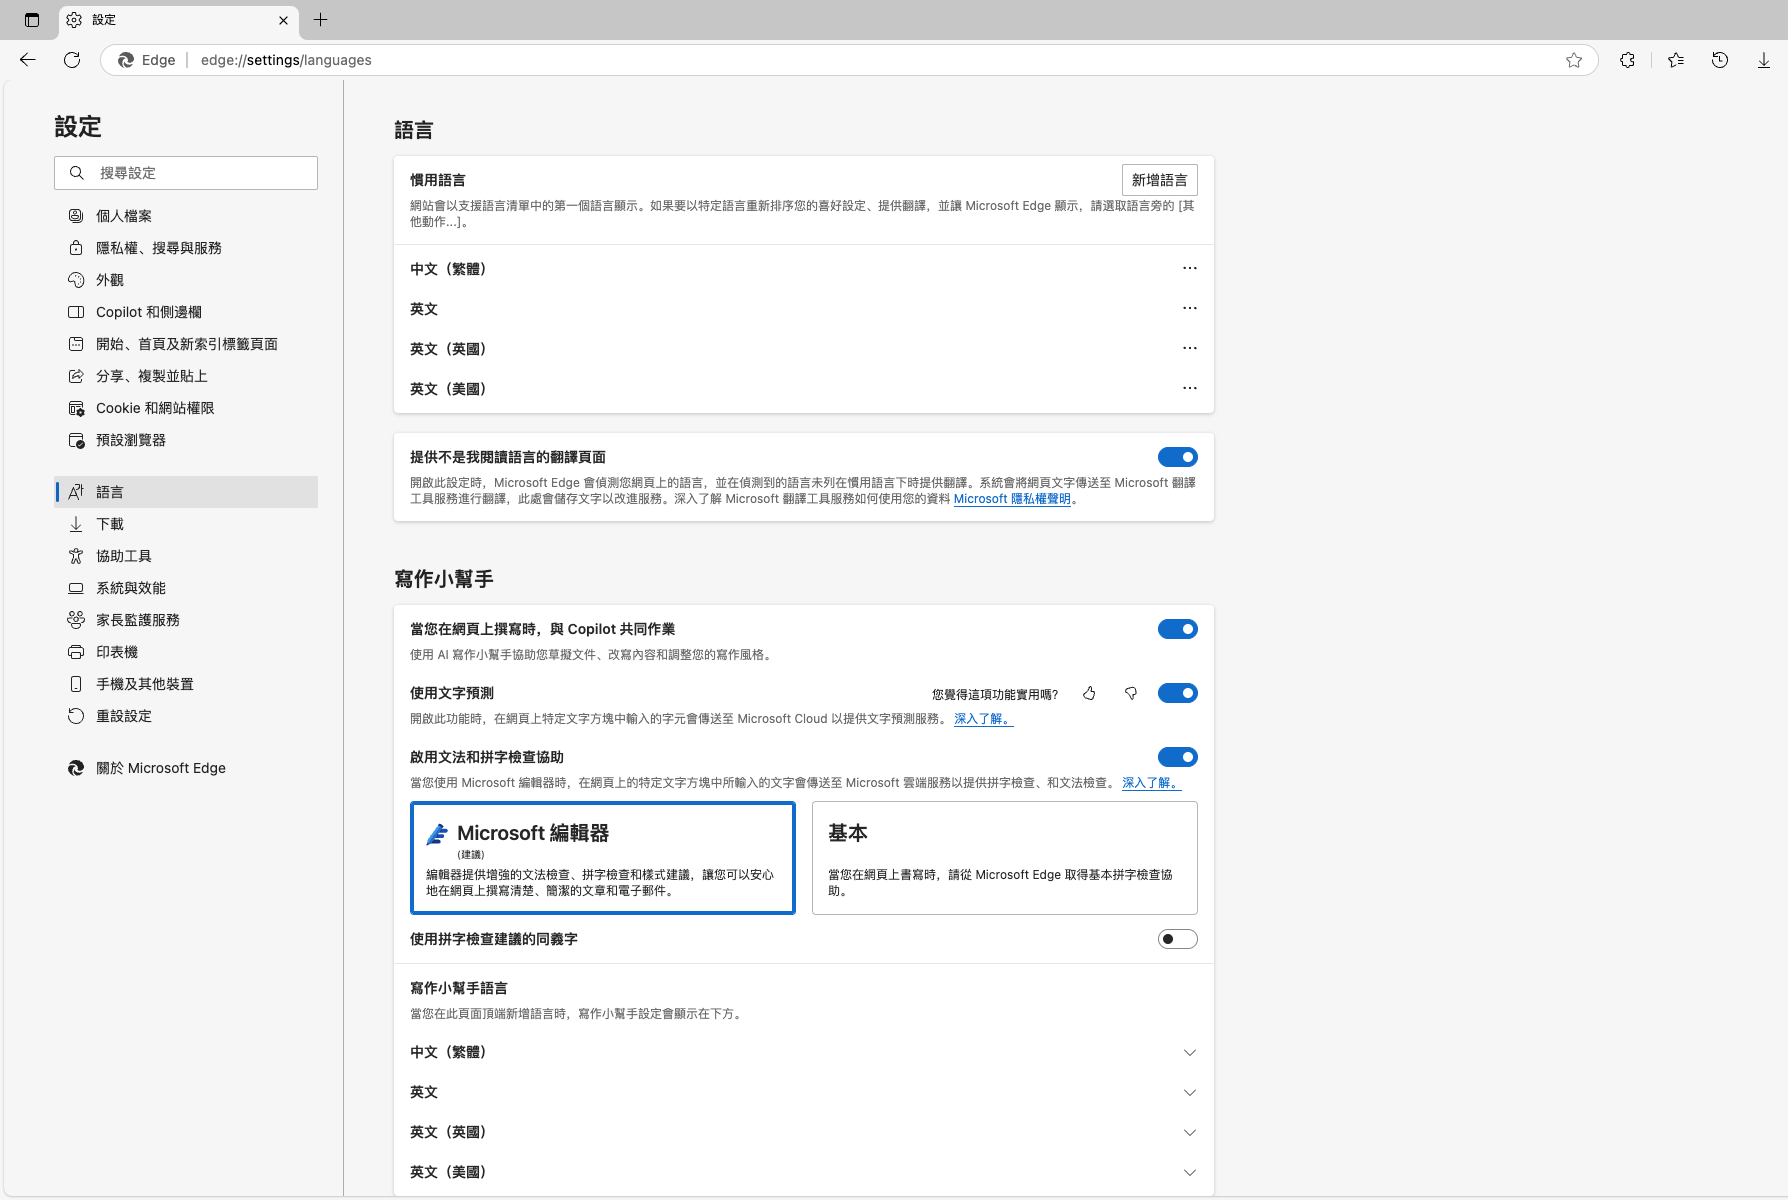Disable 使用文字預測 switch
Viewport: 1788px width, 1200px height.
coord(1178,693)
